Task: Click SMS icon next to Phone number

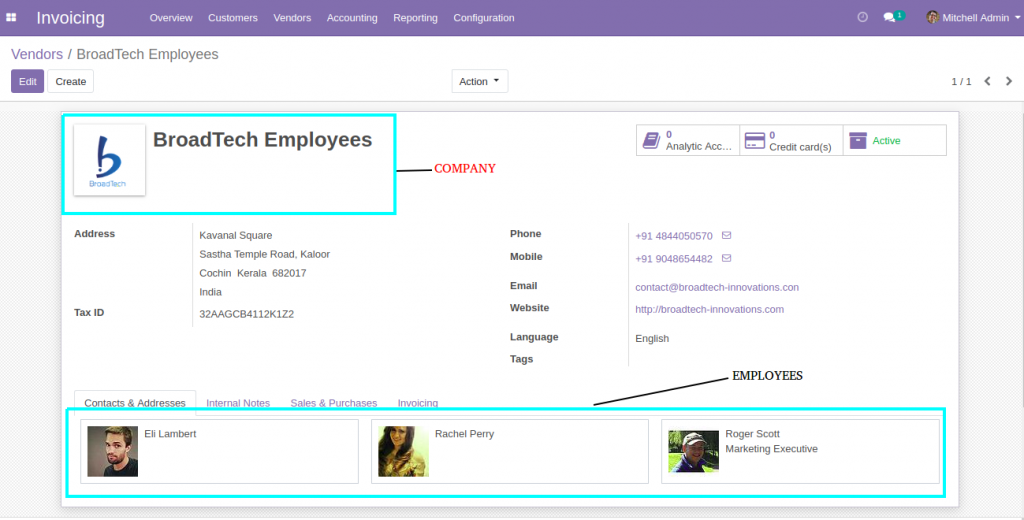Action: coord(726,235)
